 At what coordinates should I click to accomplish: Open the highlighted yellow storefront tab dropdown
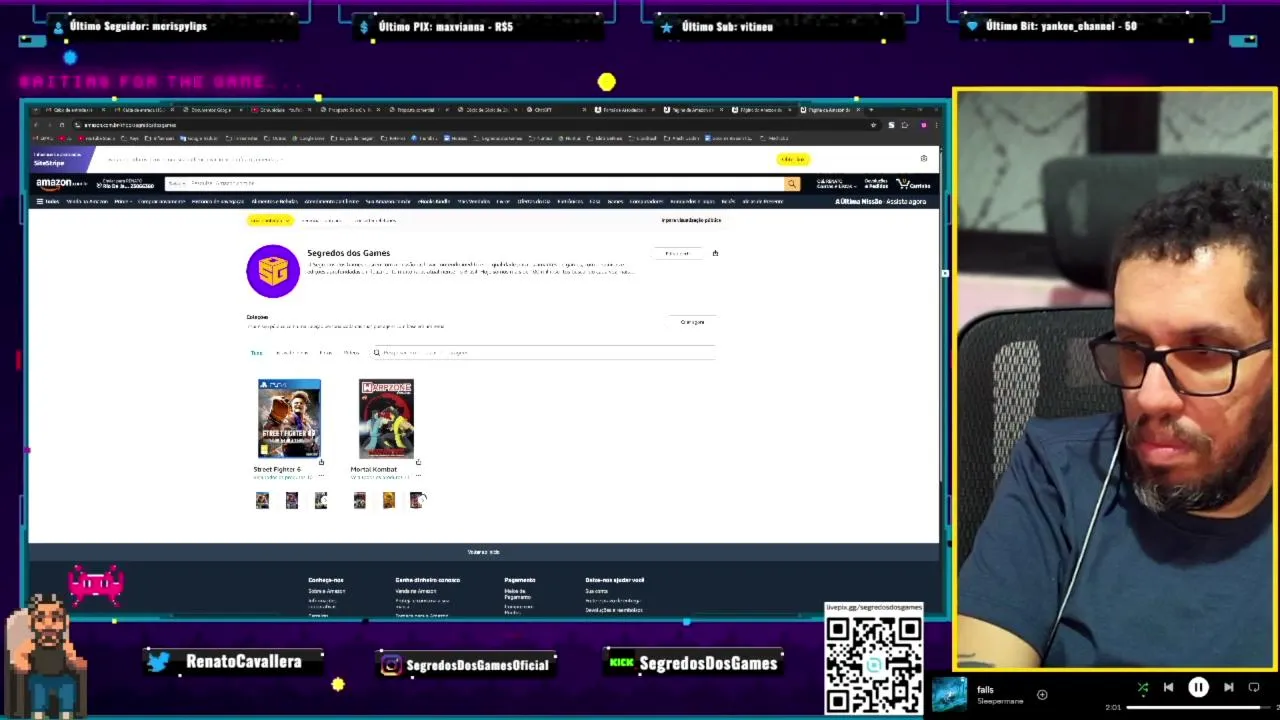pyautogui.click(x=269, y=221)
